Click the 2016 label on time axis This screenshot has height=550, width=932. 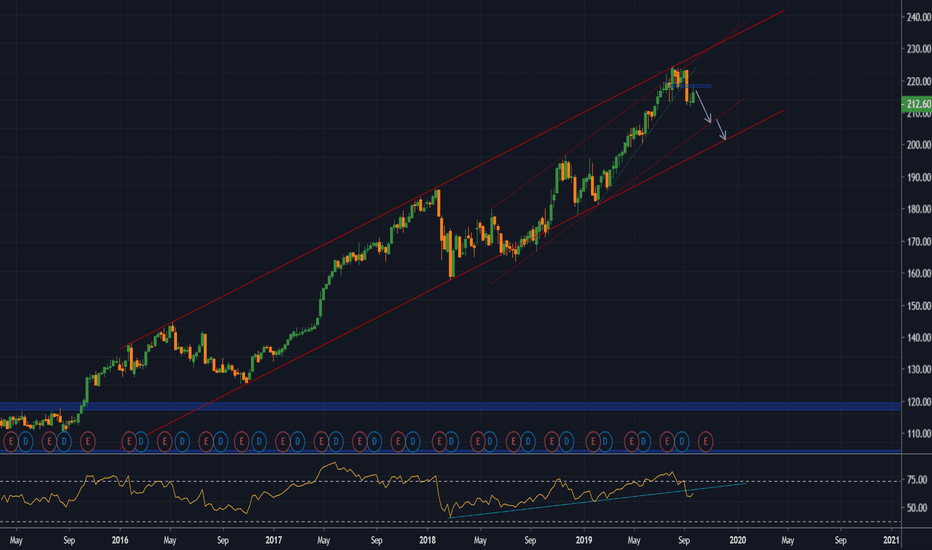(120, 540)
